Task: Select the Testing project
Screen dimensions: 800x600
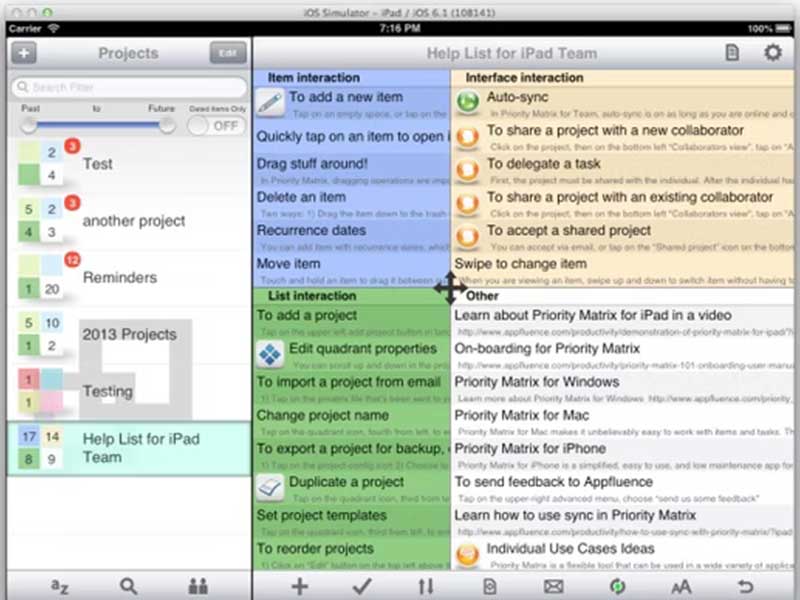Action: tap(129, 391)
